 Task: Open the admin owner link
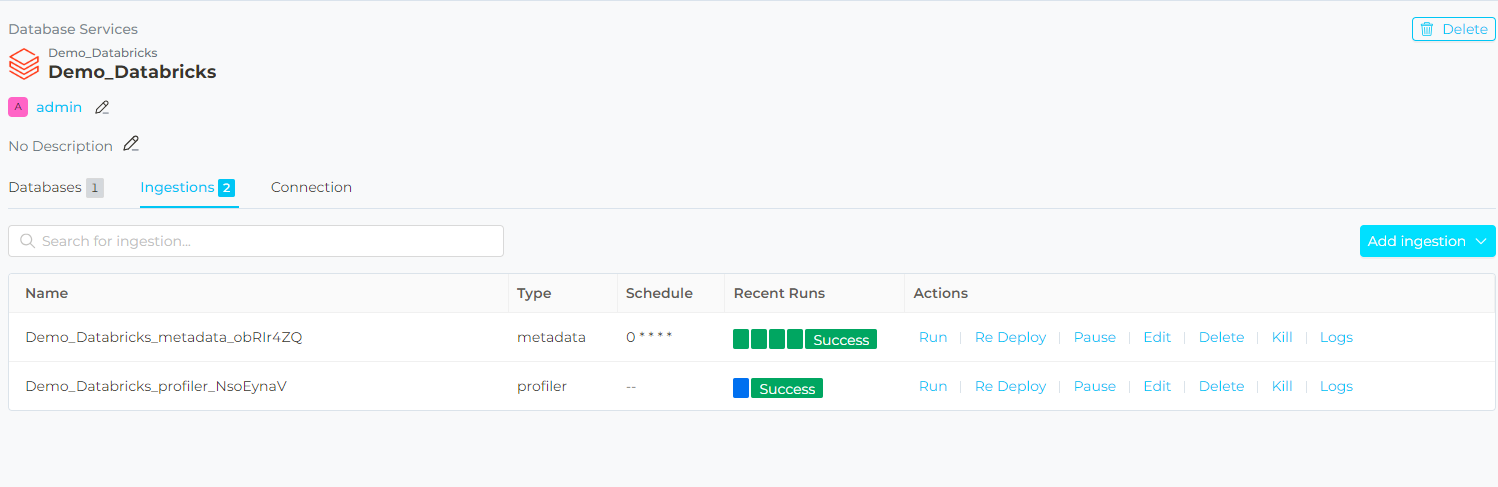tap(59, 107)
